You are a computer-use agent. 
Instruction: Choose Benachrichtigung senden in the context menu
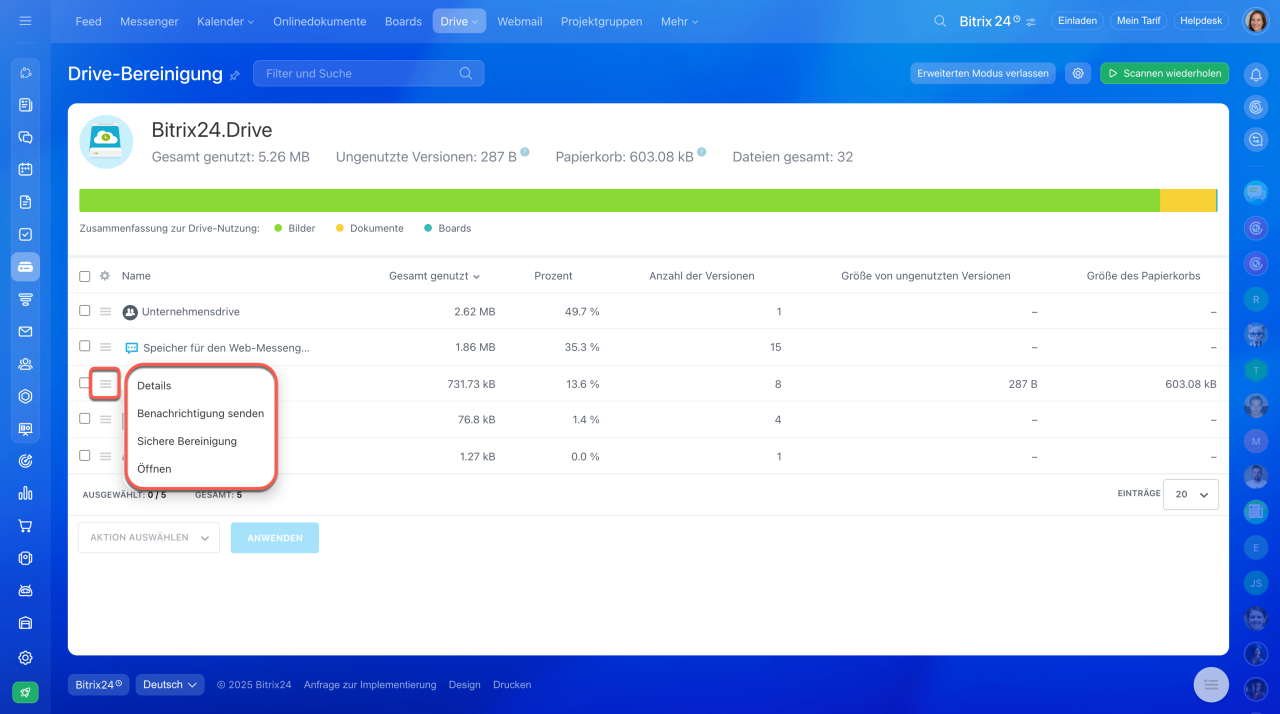(x=200, y=413)
